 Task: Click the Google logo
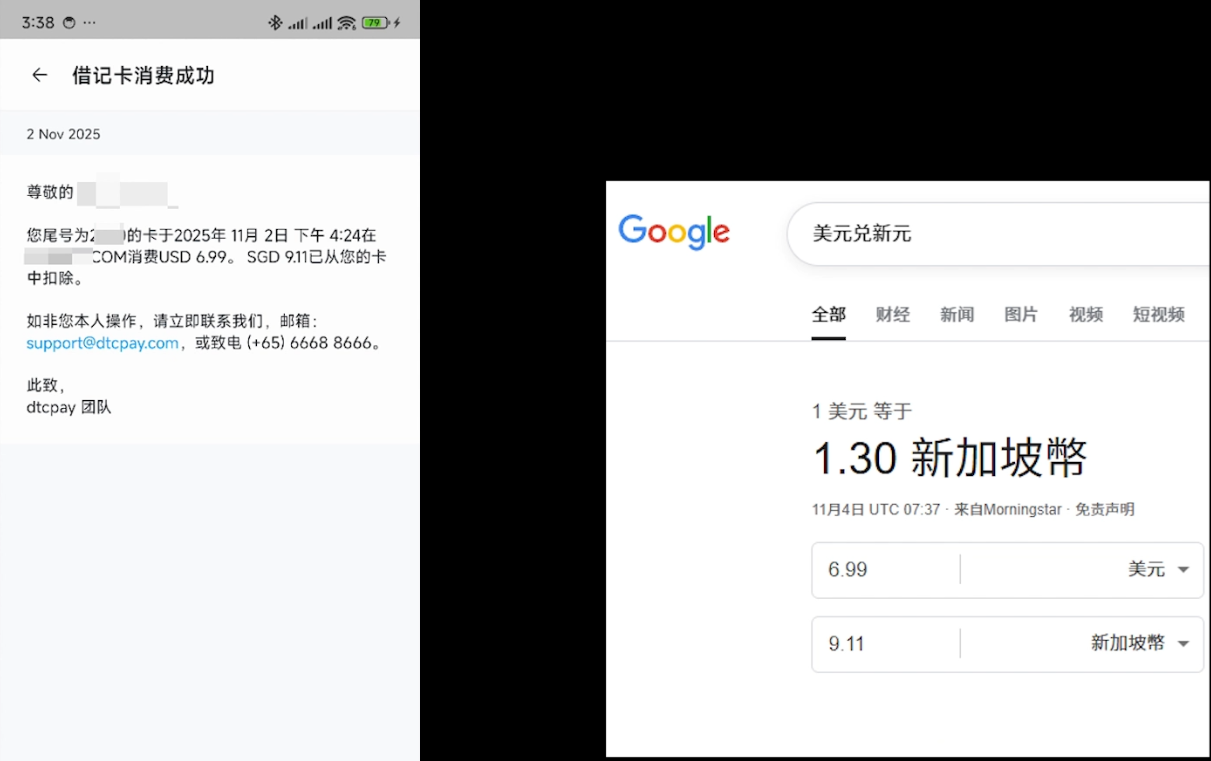click(x=674, y=232)
